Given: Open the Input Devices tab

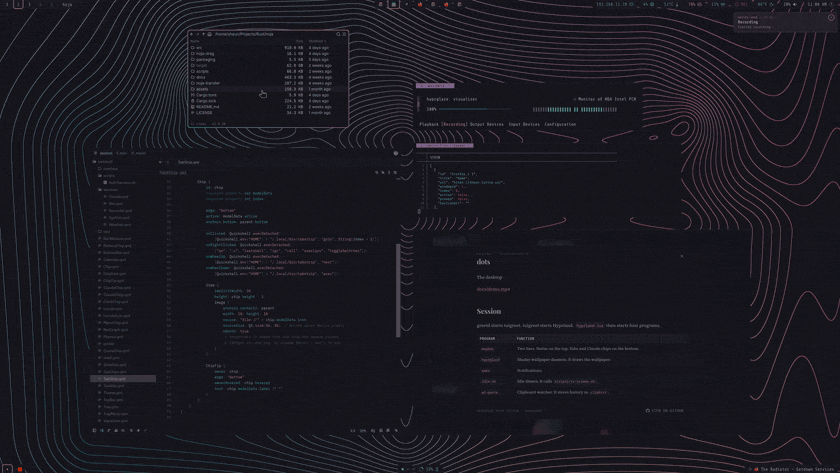Looking at the screenshot, I should [524, 124].
